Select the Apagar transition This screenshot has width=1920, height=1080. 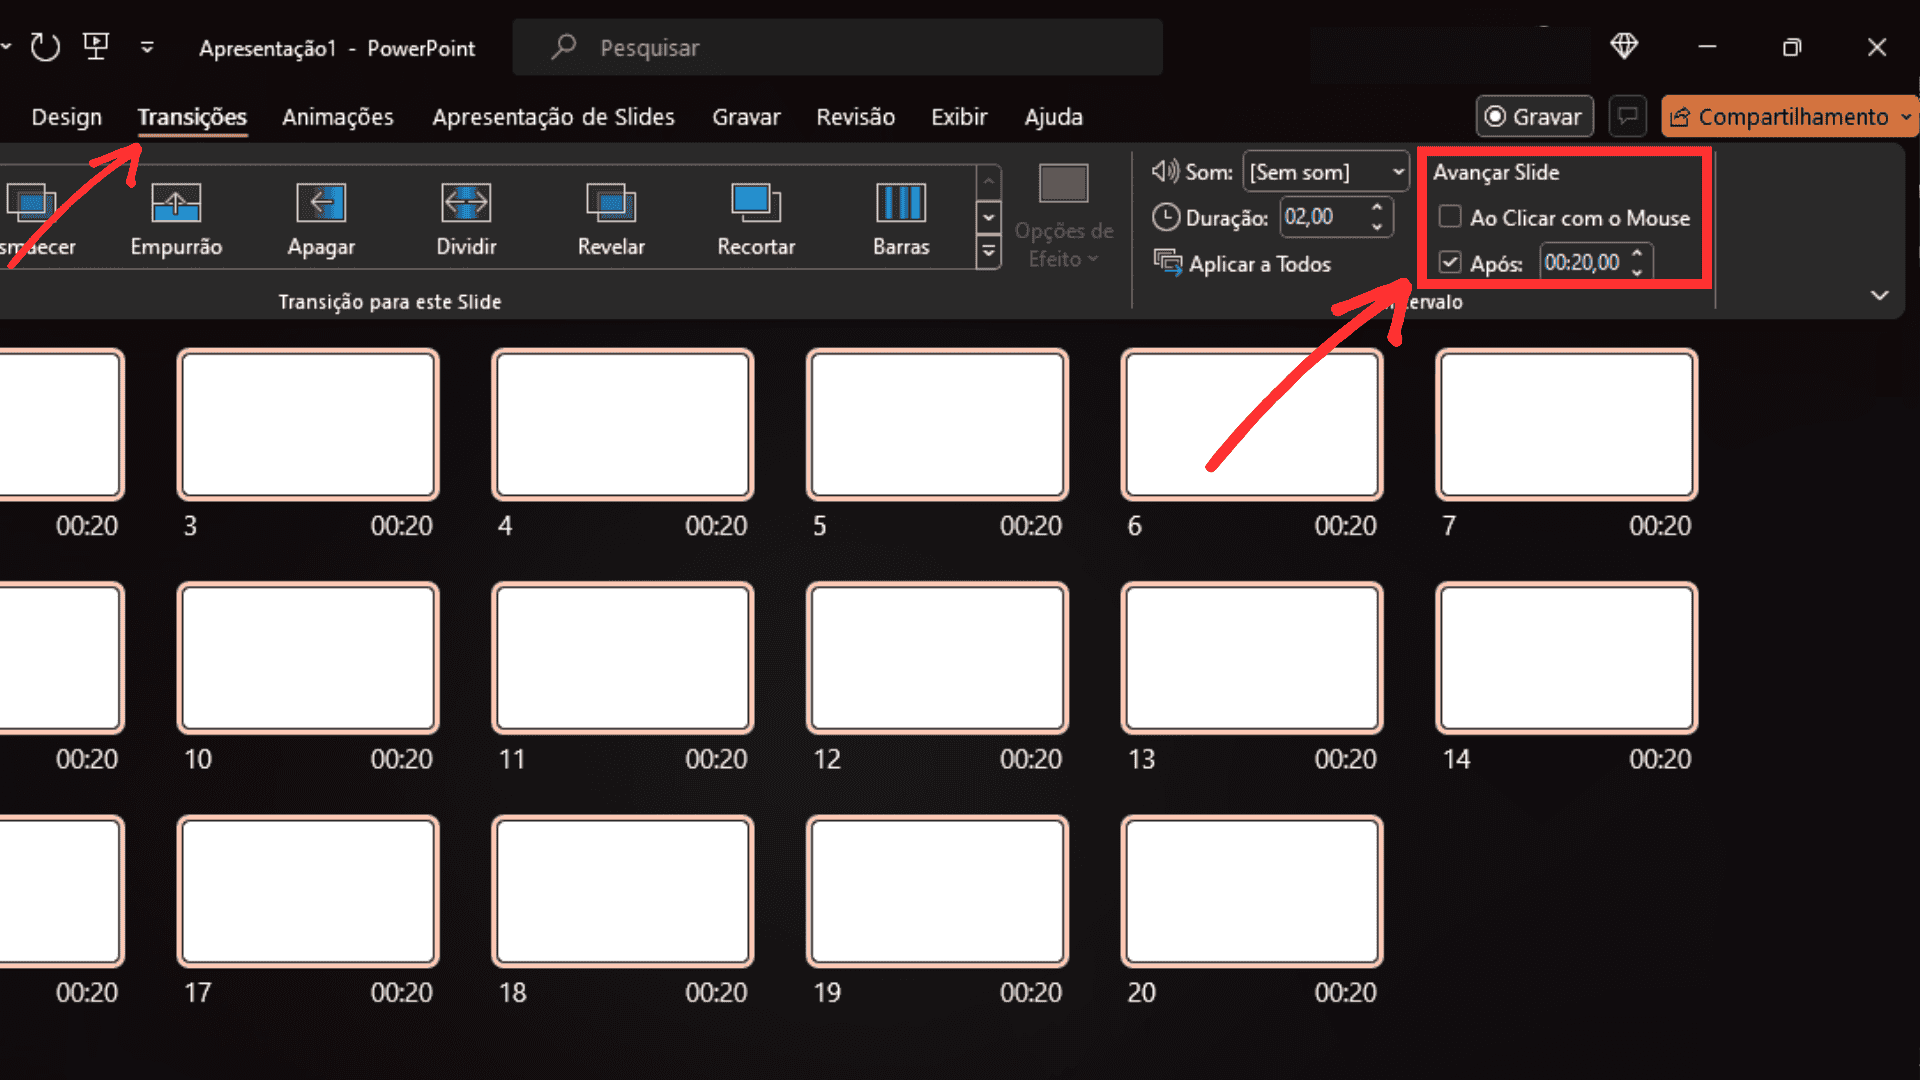tap(321, 219)
